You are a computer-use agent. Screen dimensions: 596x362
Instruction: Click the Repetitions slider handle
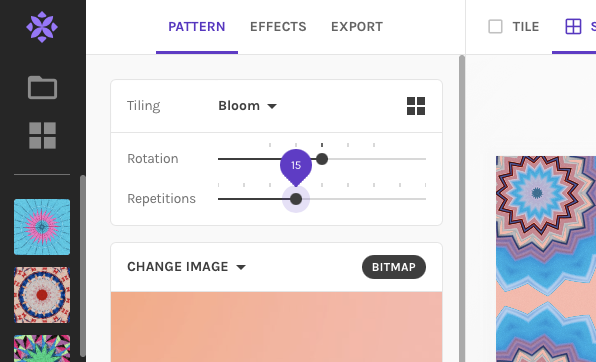(296, 199)
